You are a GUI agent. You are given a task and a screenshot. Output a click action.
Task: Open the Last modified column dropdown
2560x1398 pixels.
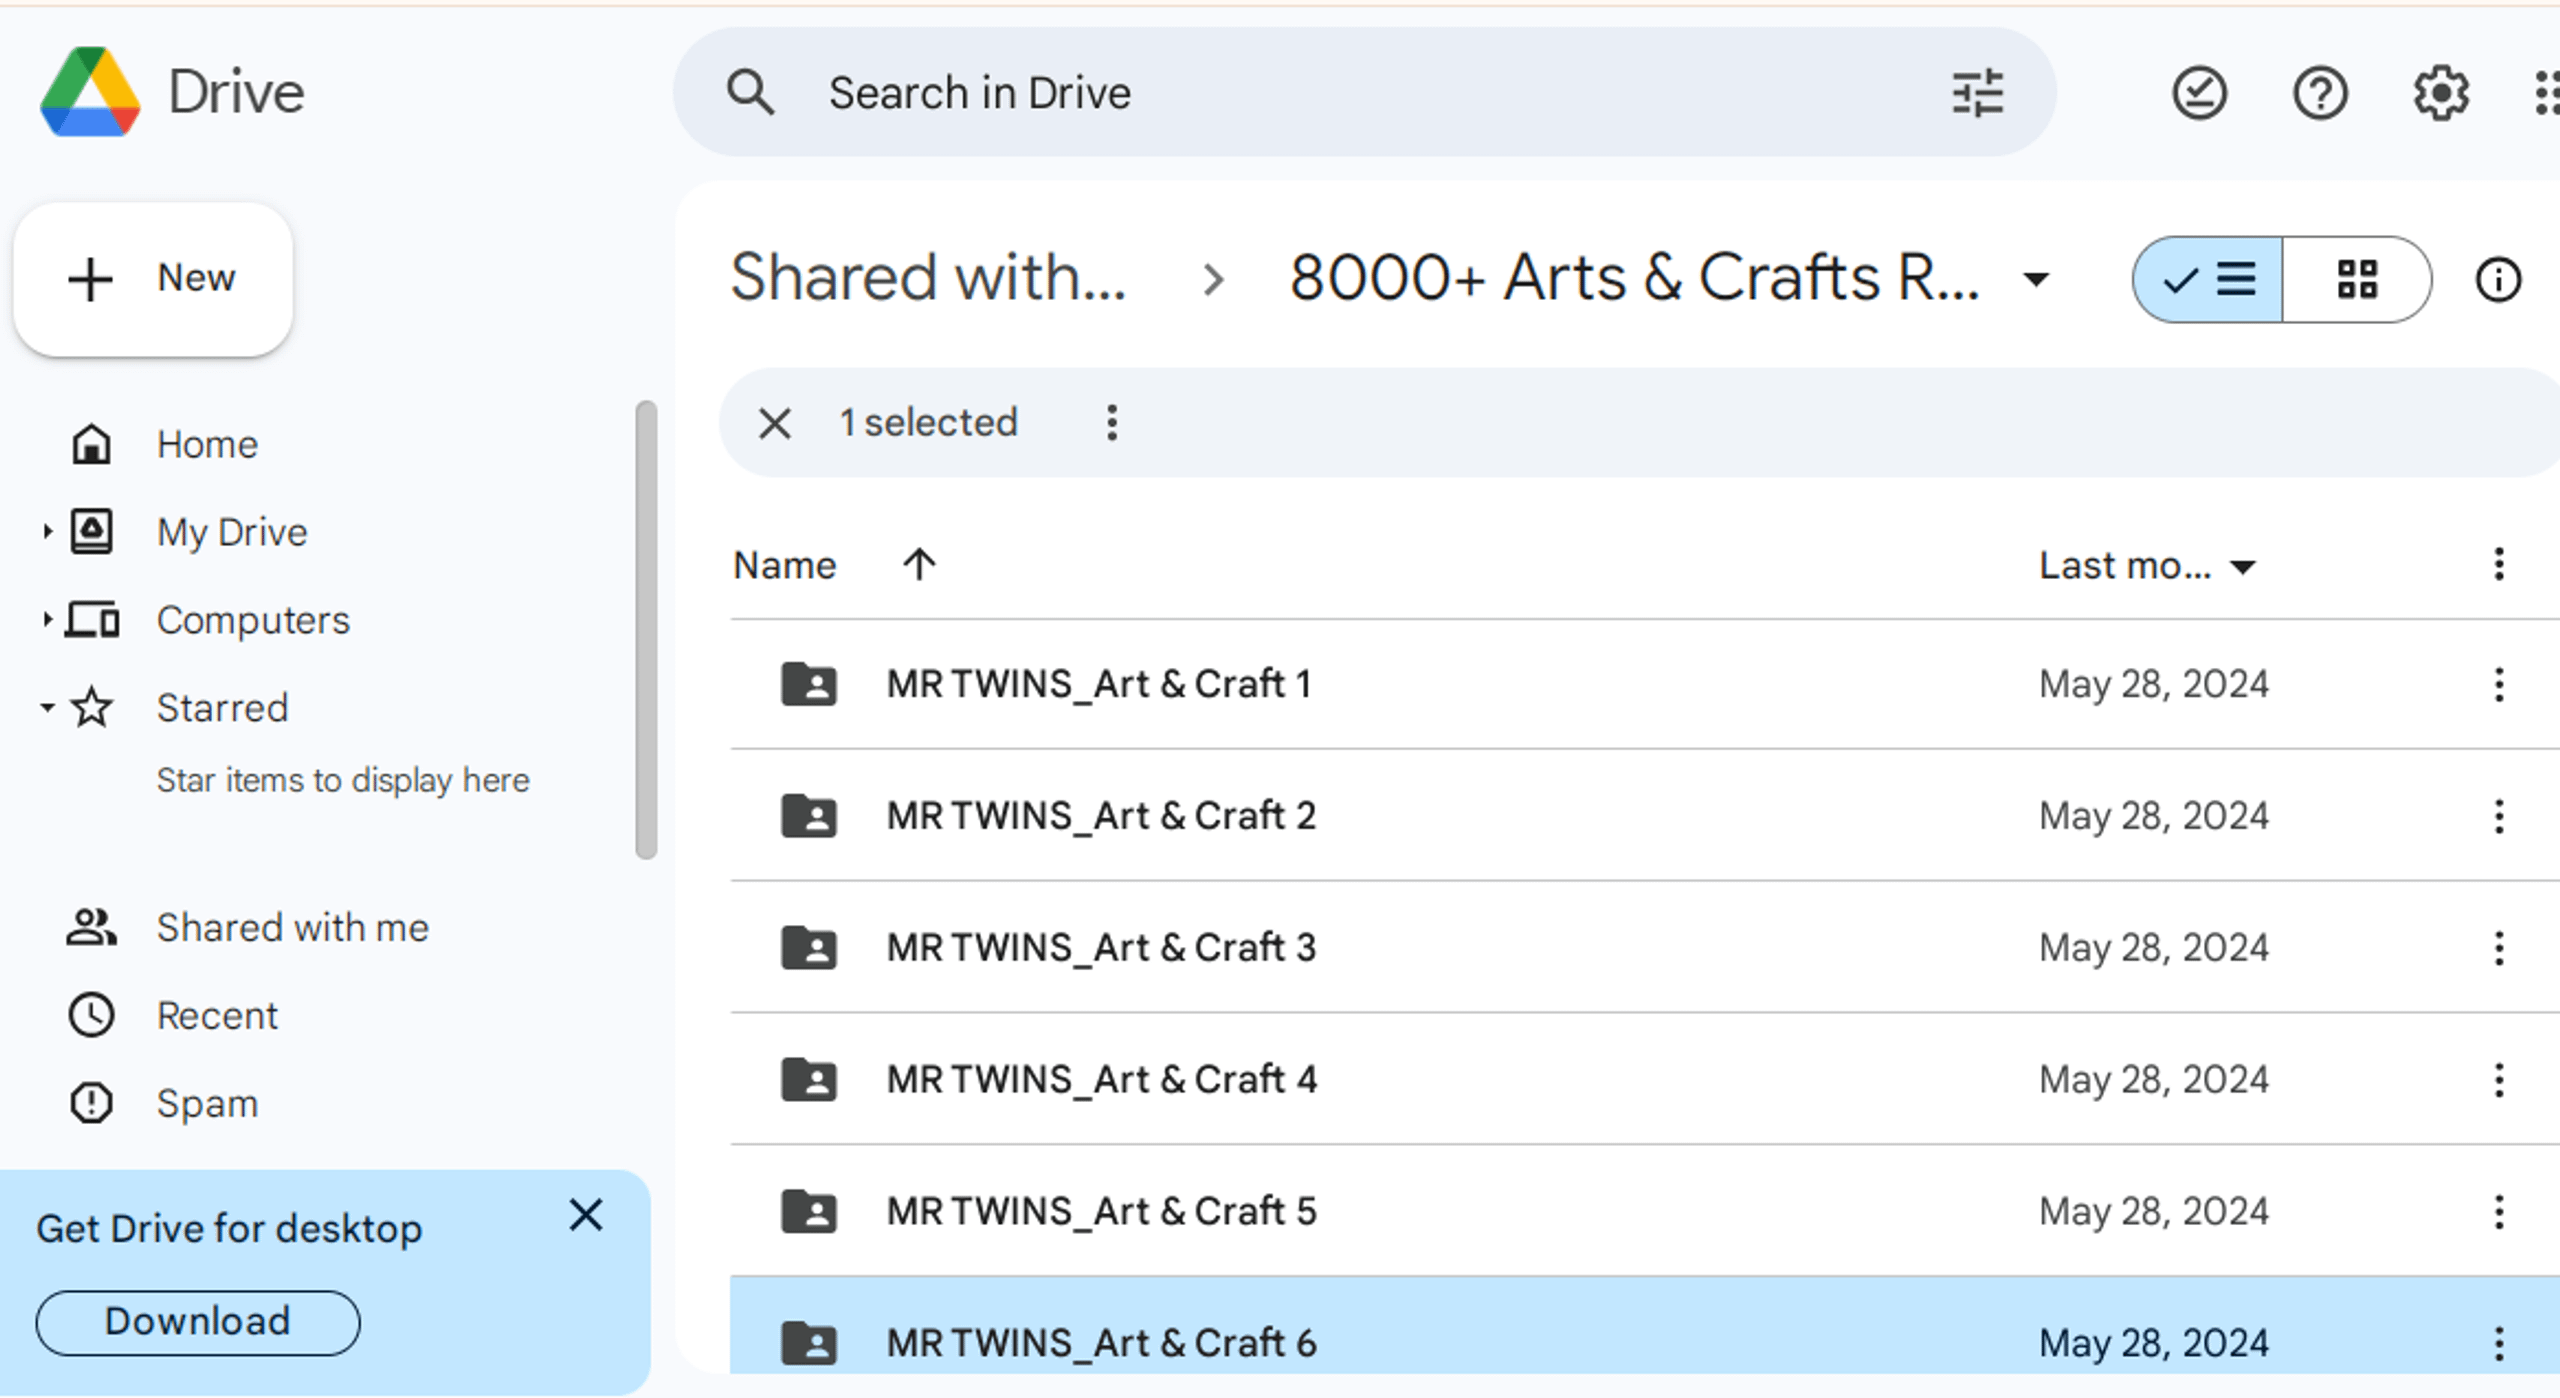pos(2243,567)
